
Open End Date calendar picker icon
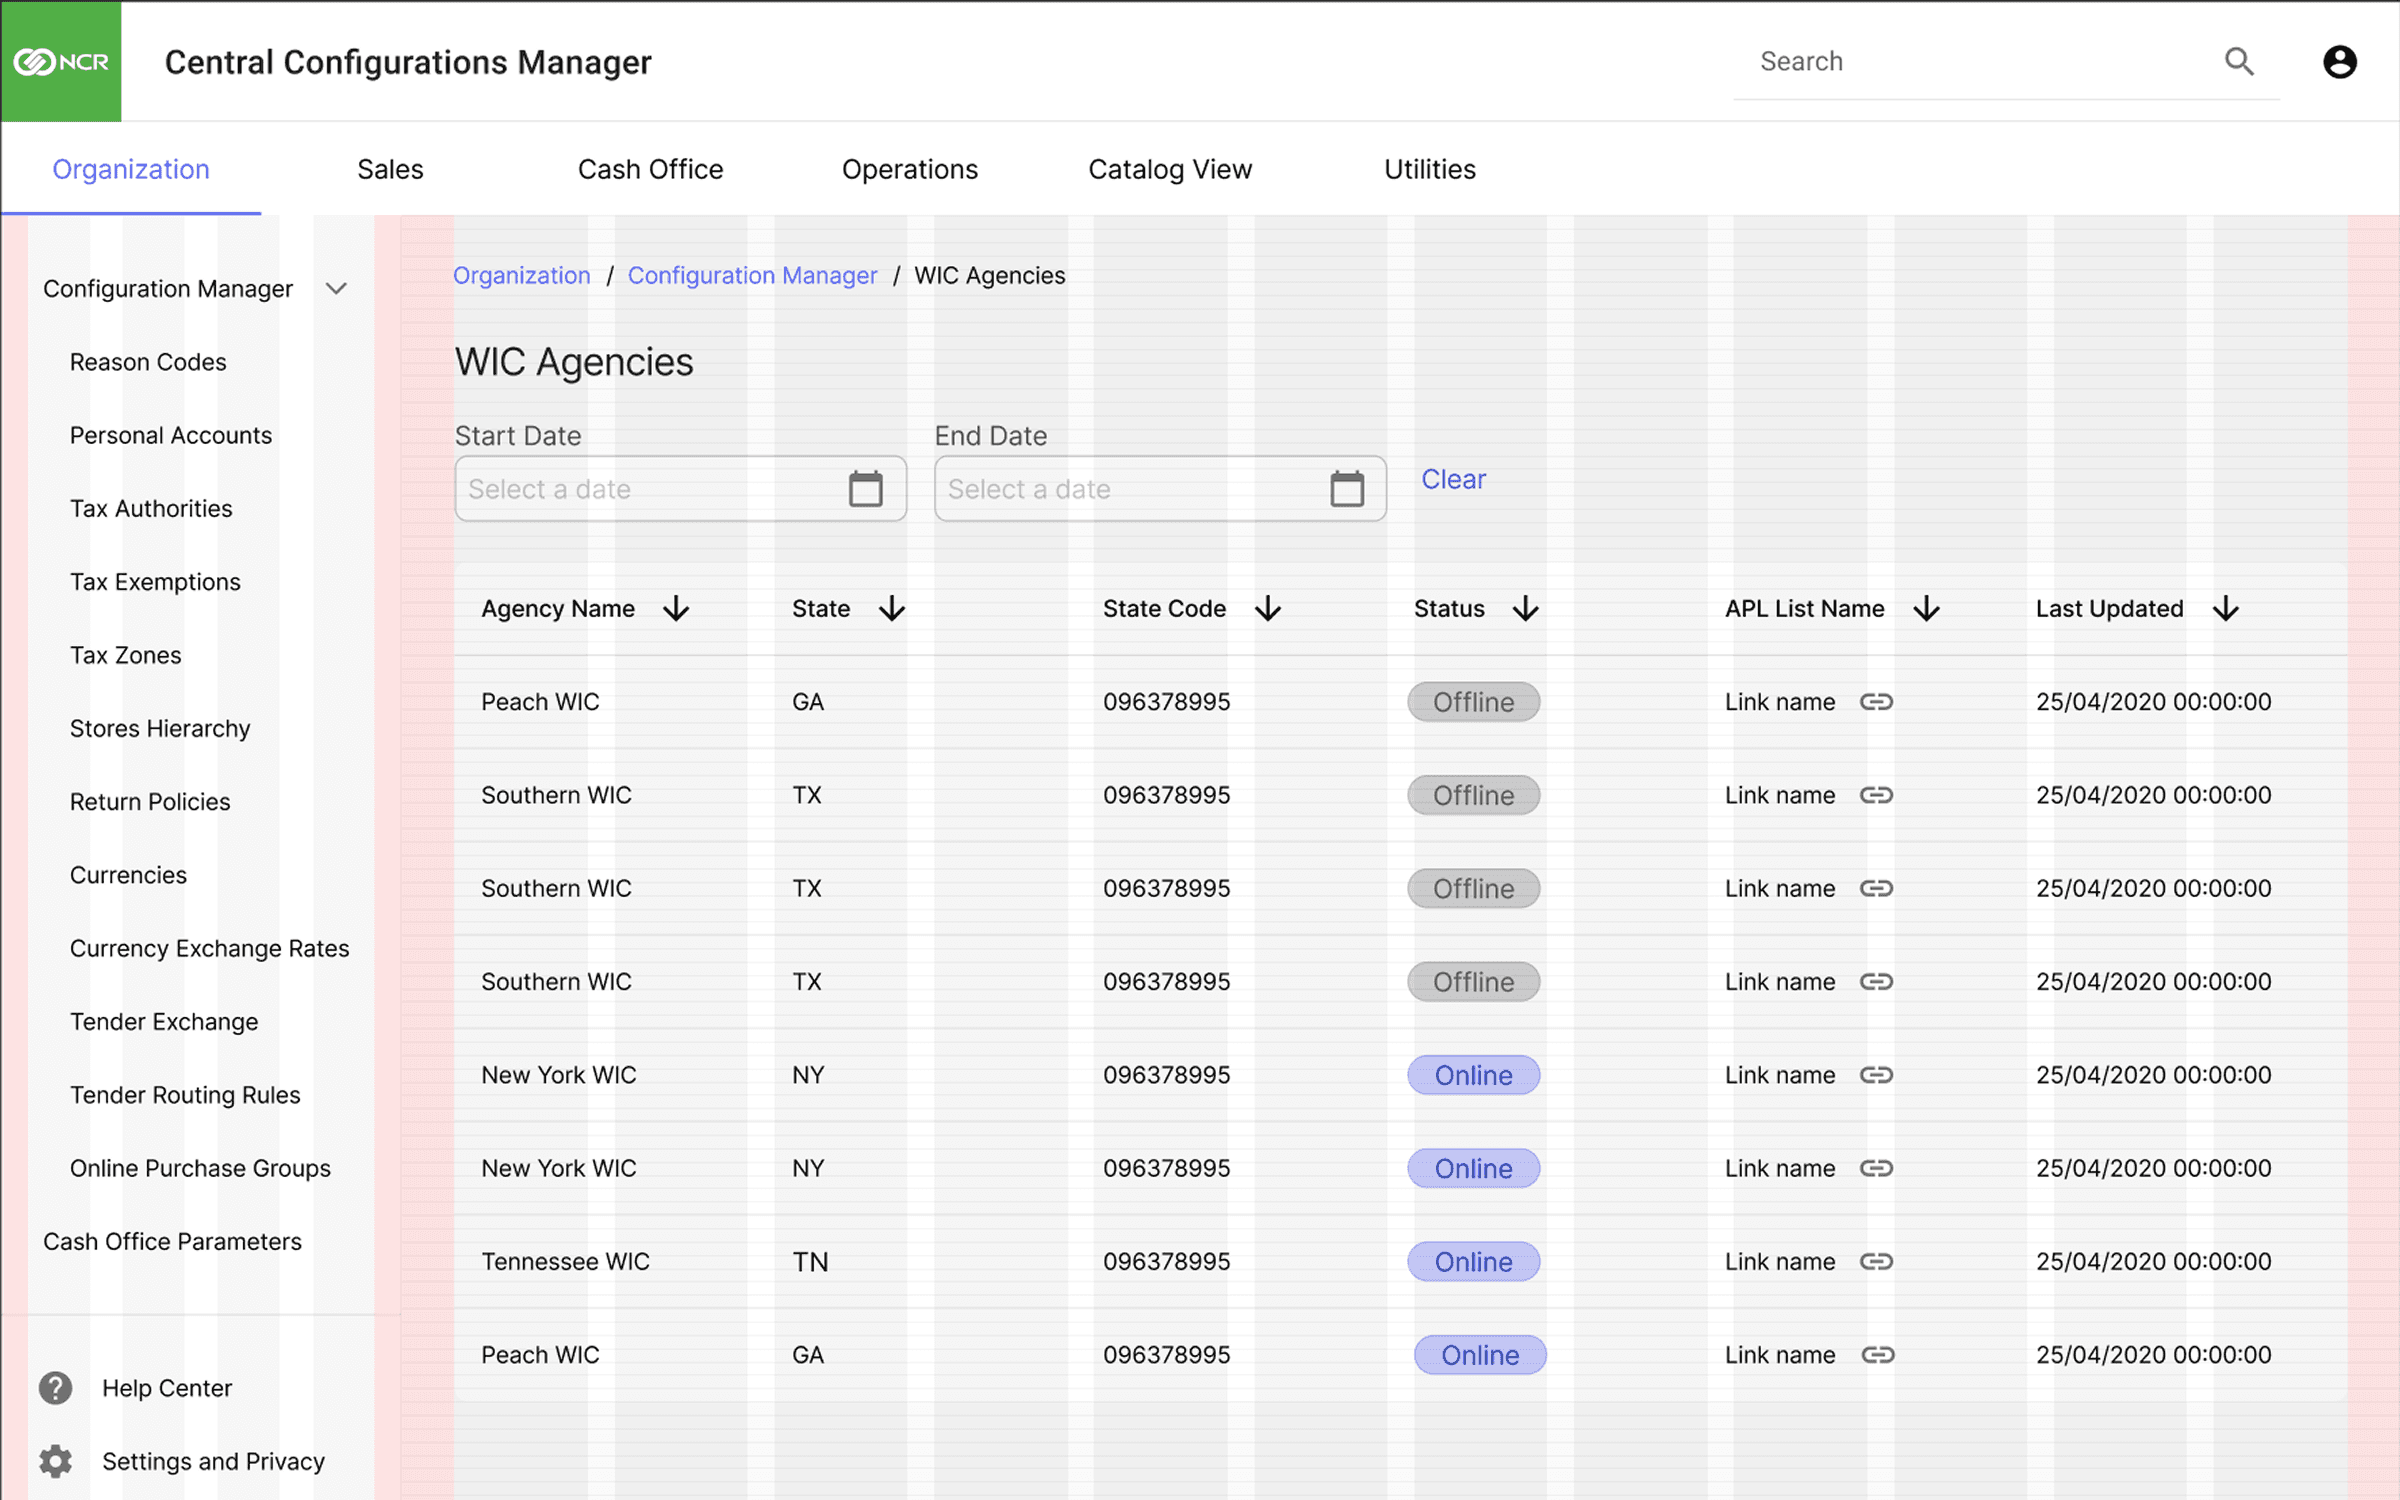1346,489
